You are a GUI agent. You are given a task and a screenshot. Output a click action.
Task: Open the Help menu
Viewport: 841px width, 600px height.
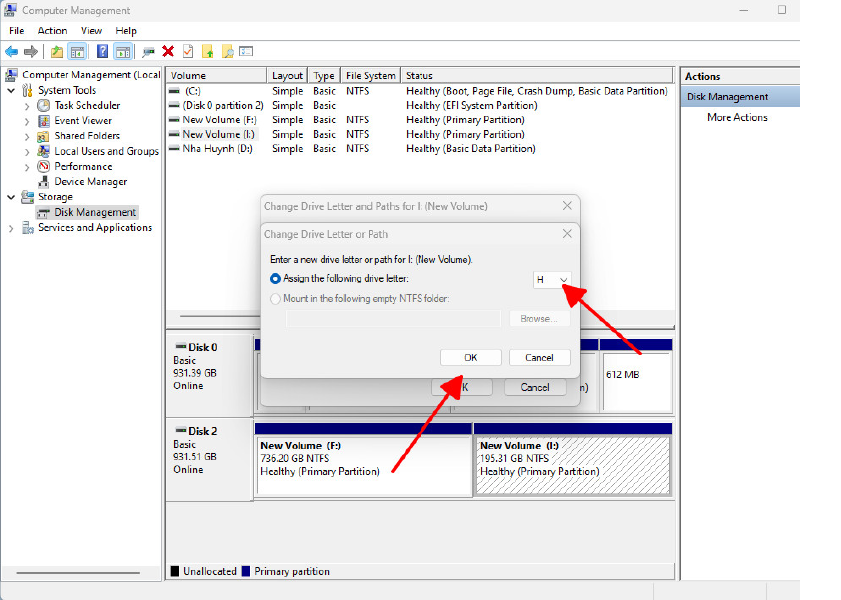(126, 31)
